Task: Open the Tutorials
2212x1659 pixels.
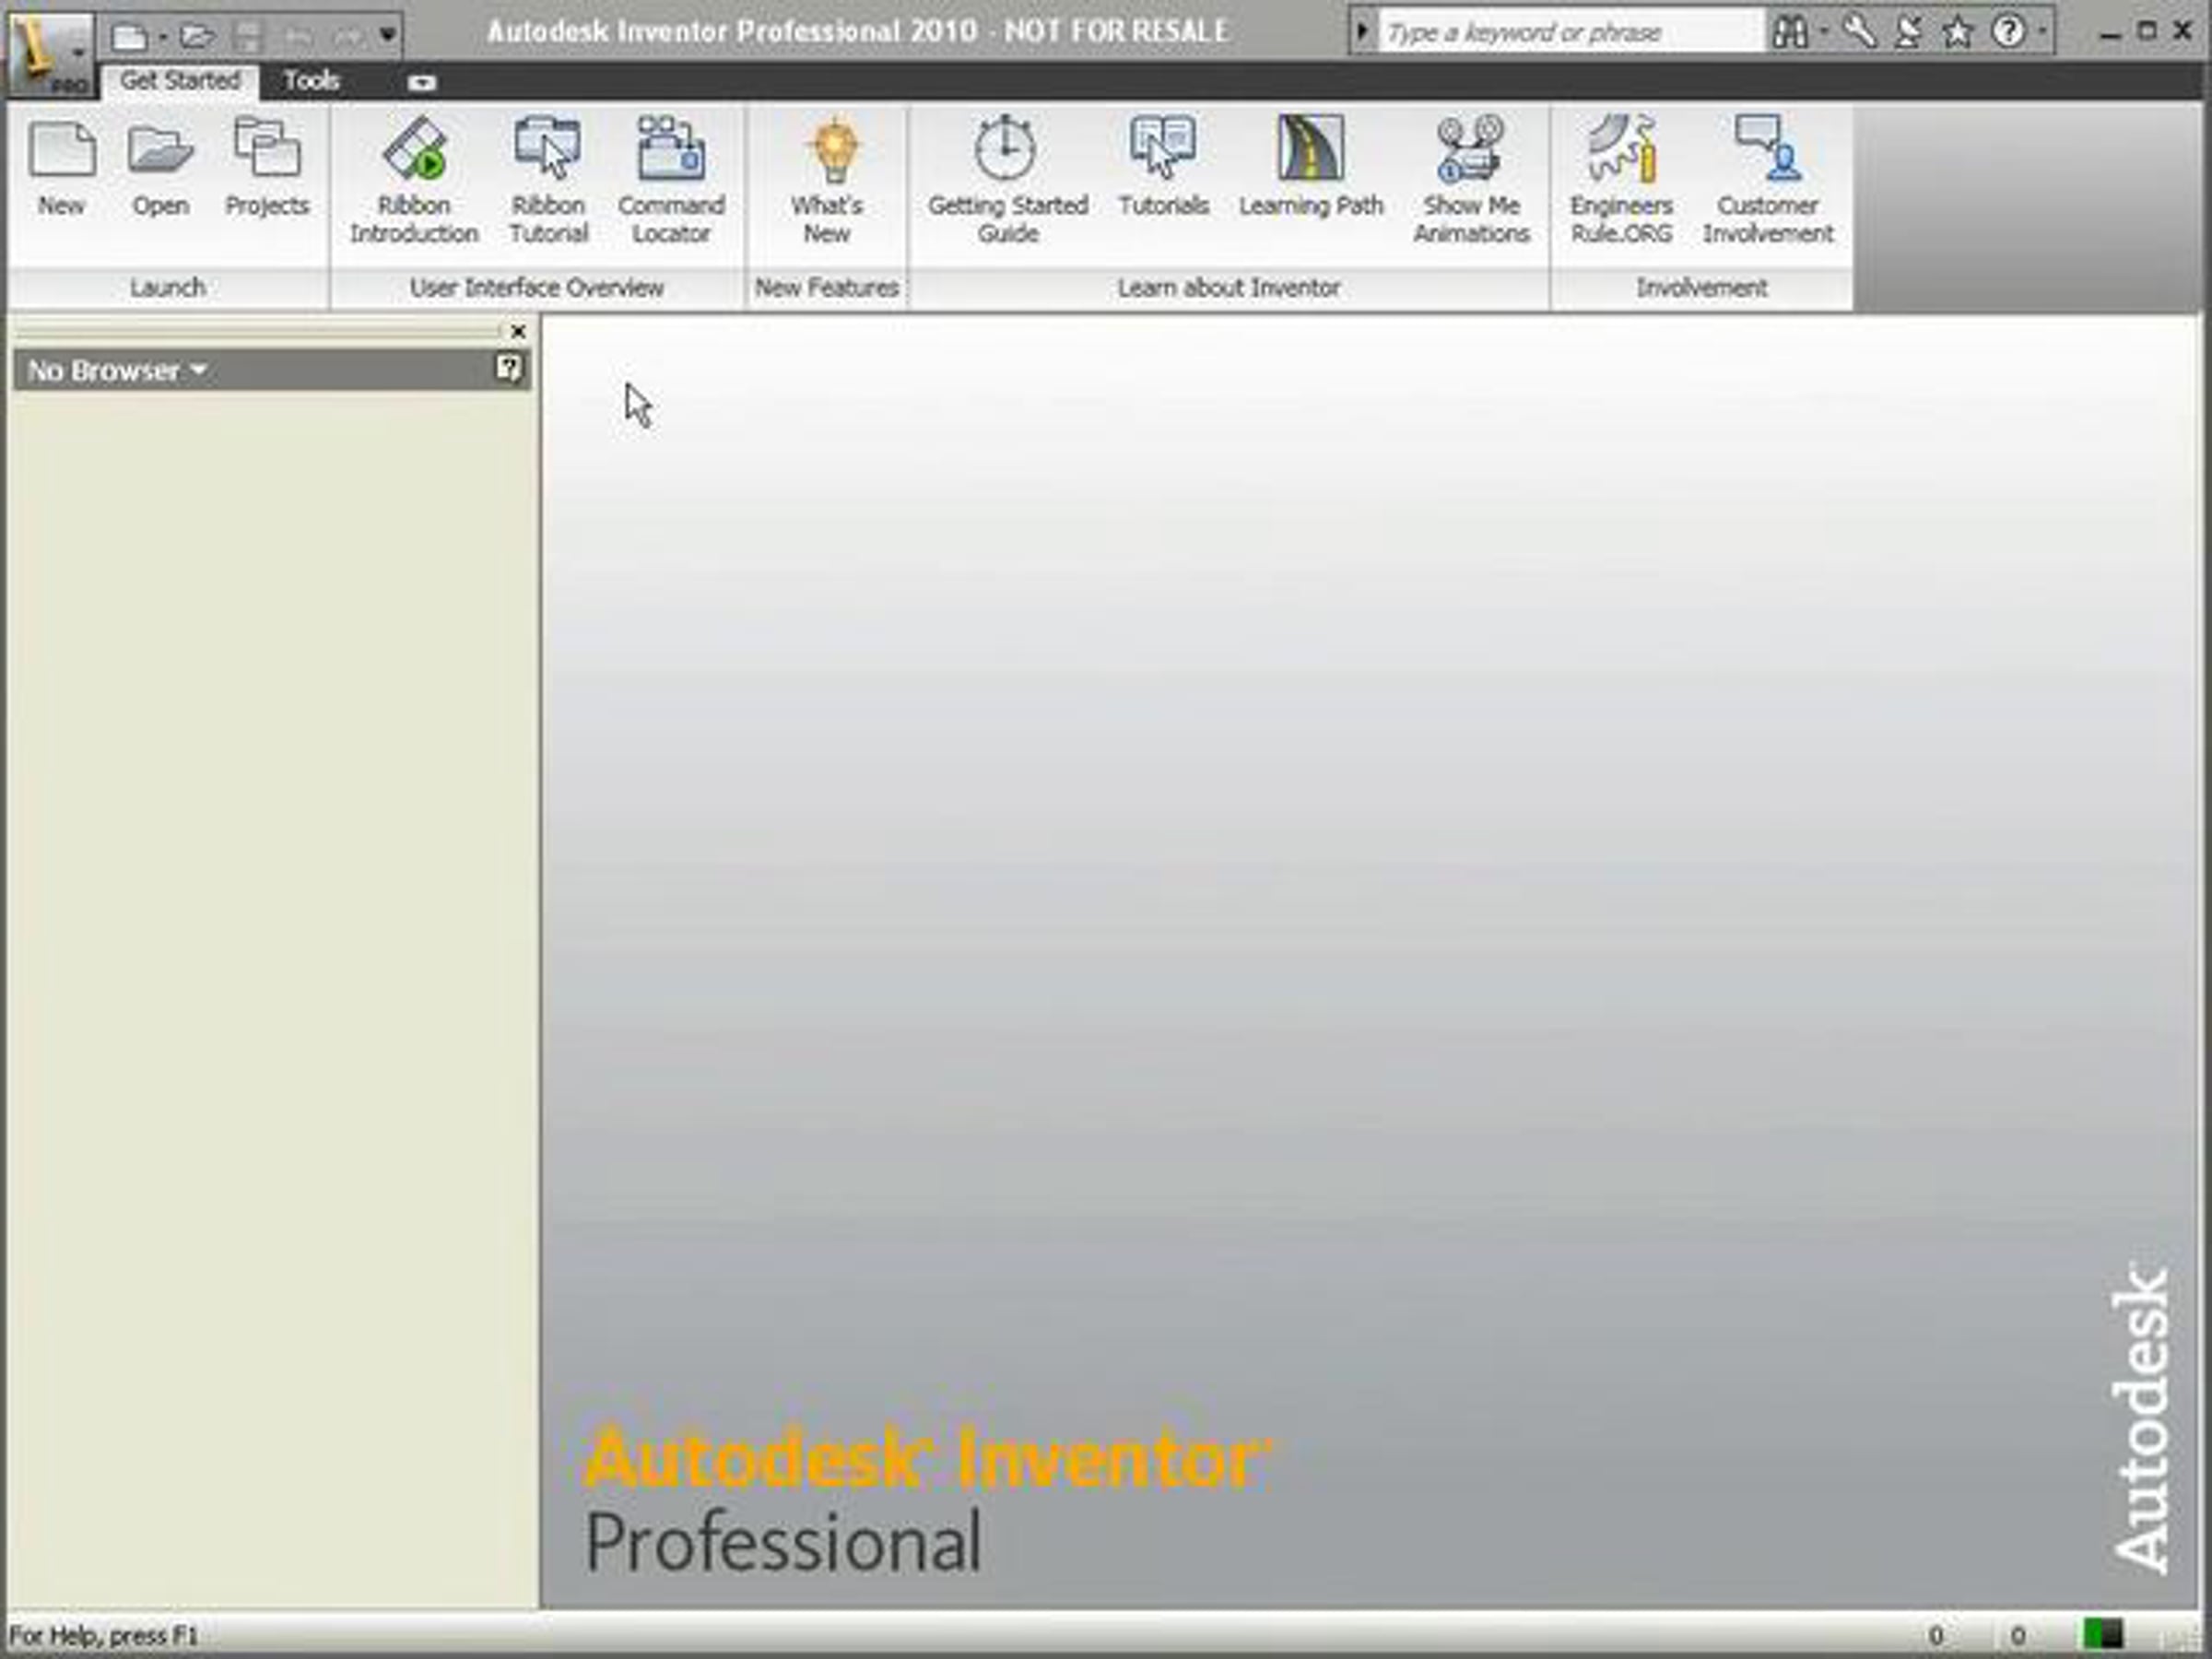Action: [x=1163, y=167]
